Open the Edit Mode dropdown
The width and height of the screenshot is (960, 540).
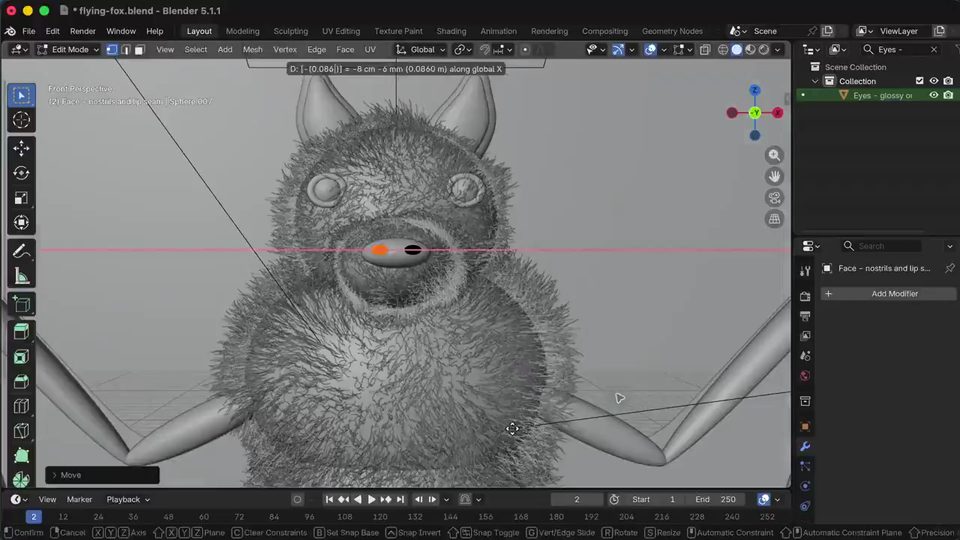point(68,50)
